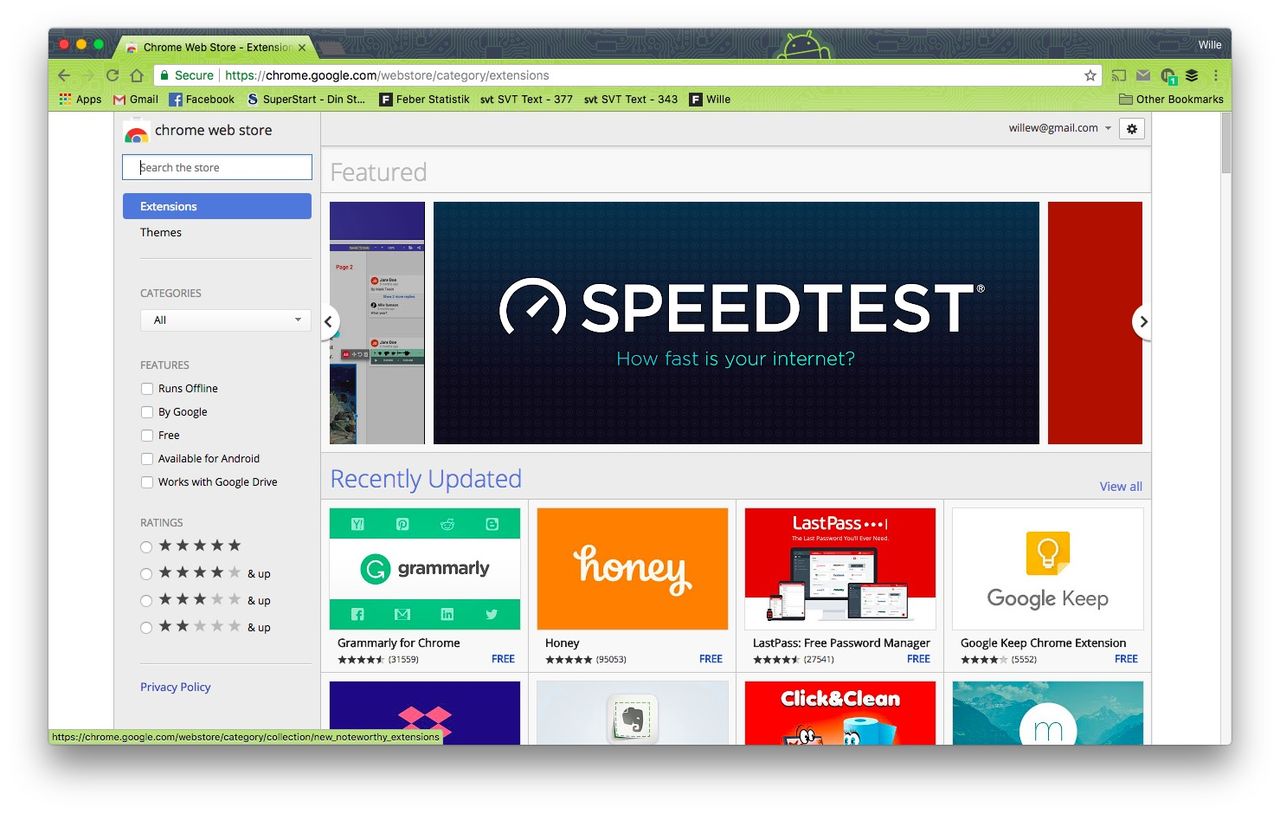Close the Chrome Web Store tab
1280x814 pixels.
pyautogui.click(x=302, y=47)
